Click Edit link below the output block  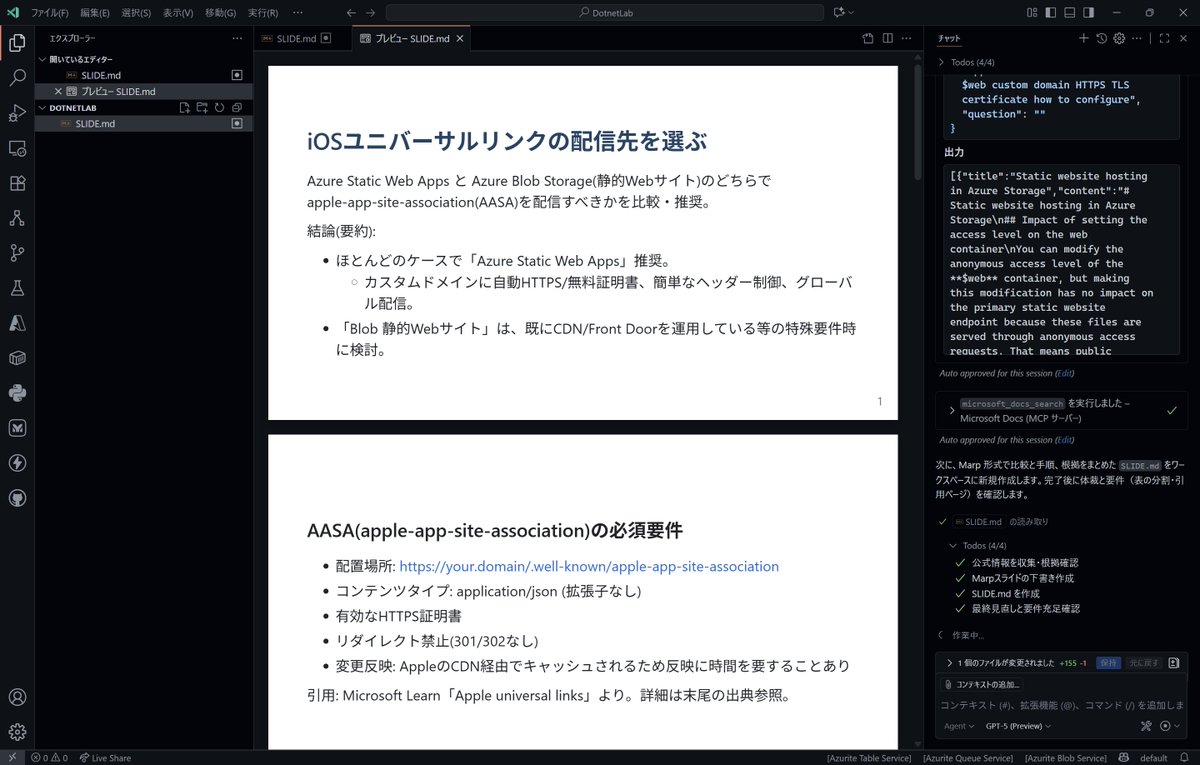click(x=1065, y=373)
